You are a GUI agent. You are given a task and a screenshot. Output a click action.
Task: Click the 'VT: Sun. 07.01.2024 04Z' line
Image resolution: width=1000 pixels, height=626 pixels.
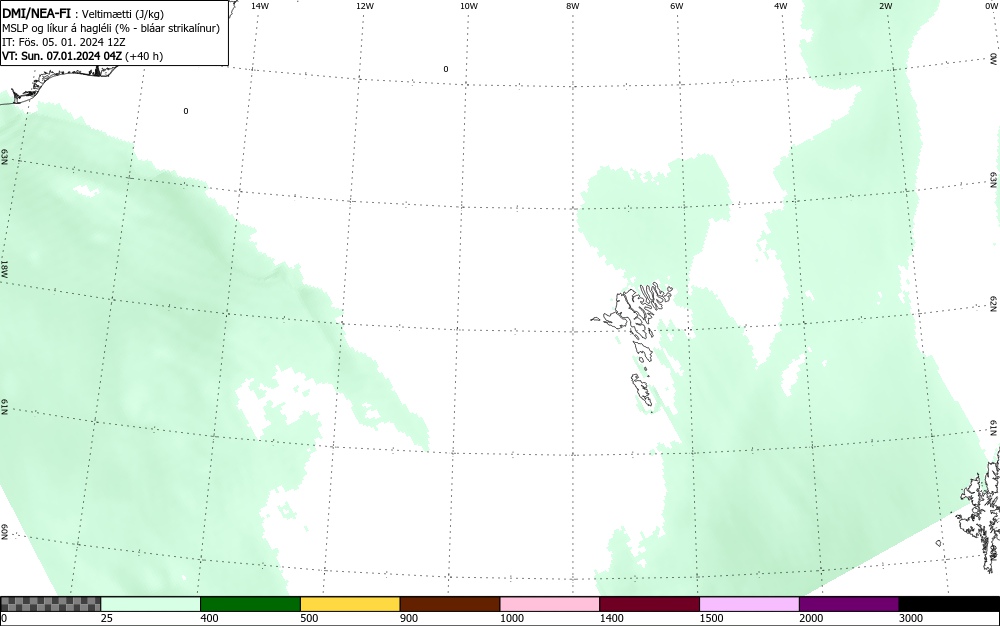coord(82,56)
